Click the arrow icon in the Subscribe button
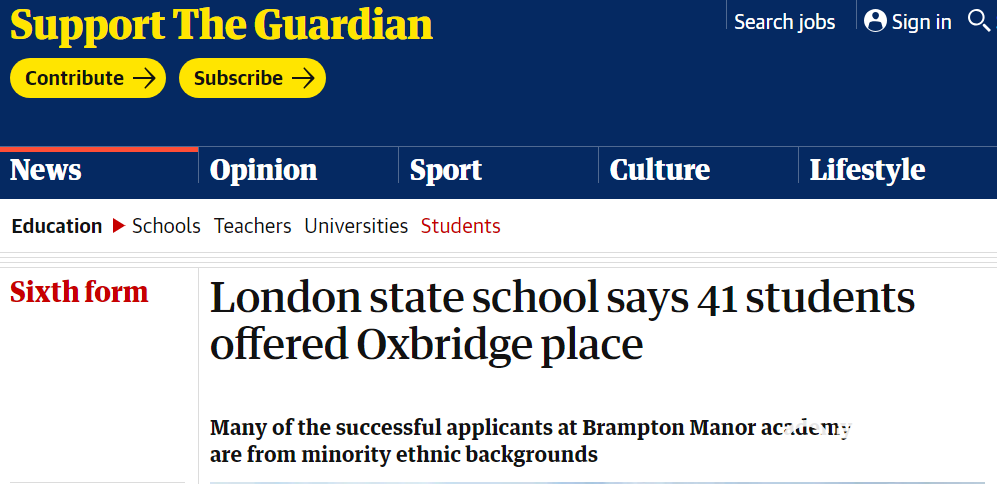 coord(303,78)
